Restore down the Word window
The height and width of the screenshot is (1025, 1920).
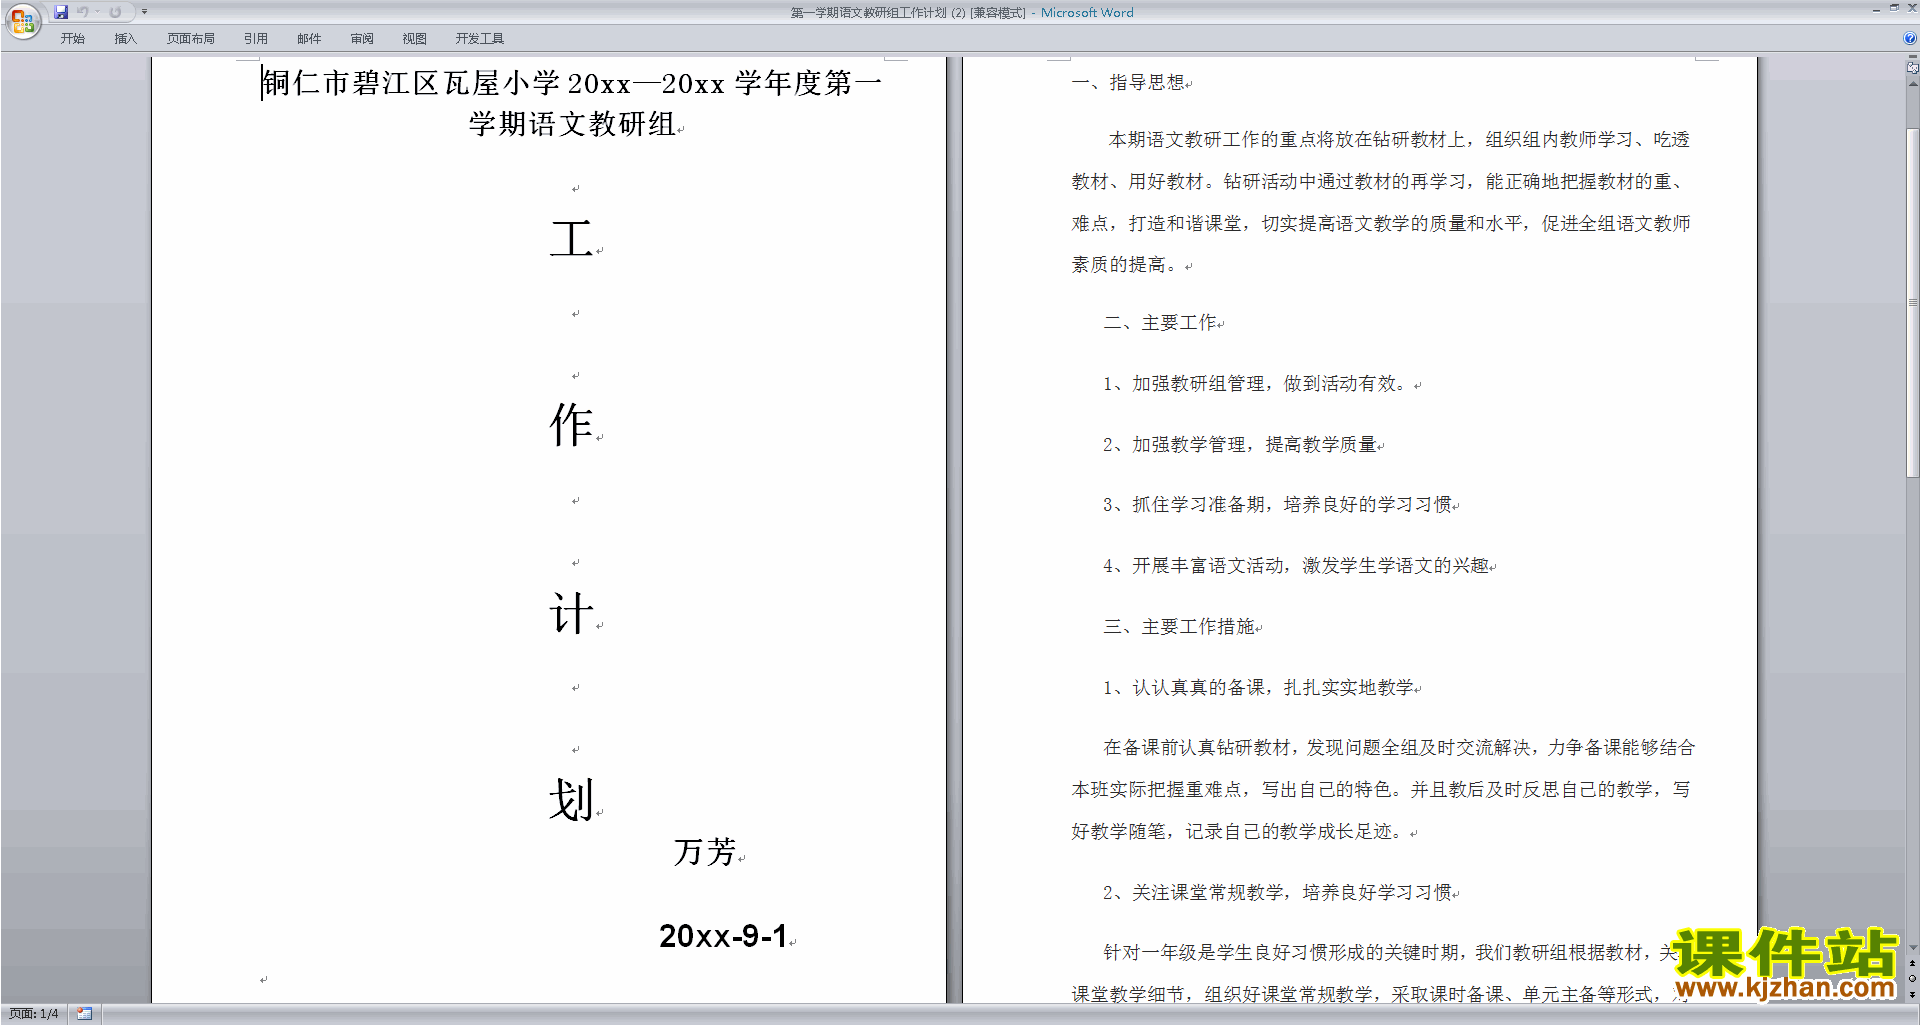pos(1894,8)
